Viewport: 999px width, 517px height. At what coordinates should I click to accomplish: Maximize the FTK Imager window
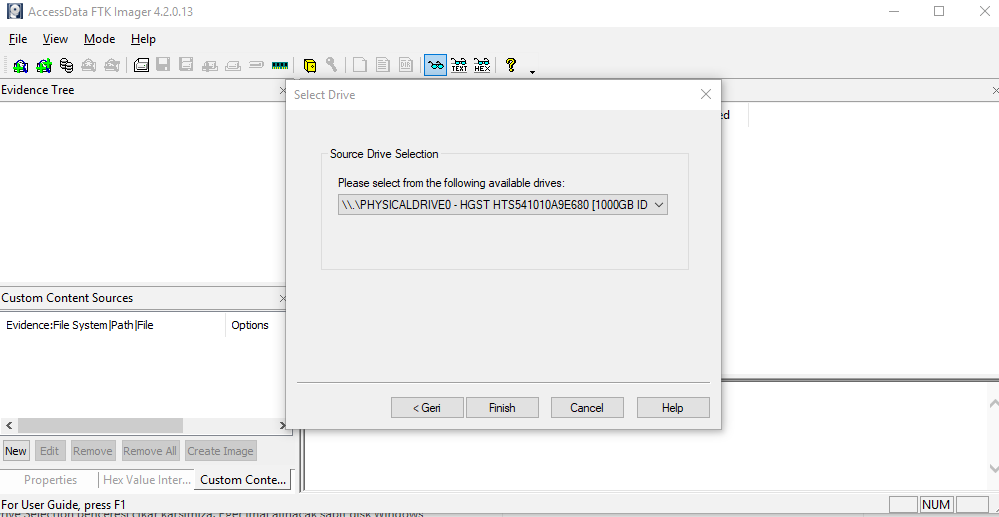click(938, 11)
